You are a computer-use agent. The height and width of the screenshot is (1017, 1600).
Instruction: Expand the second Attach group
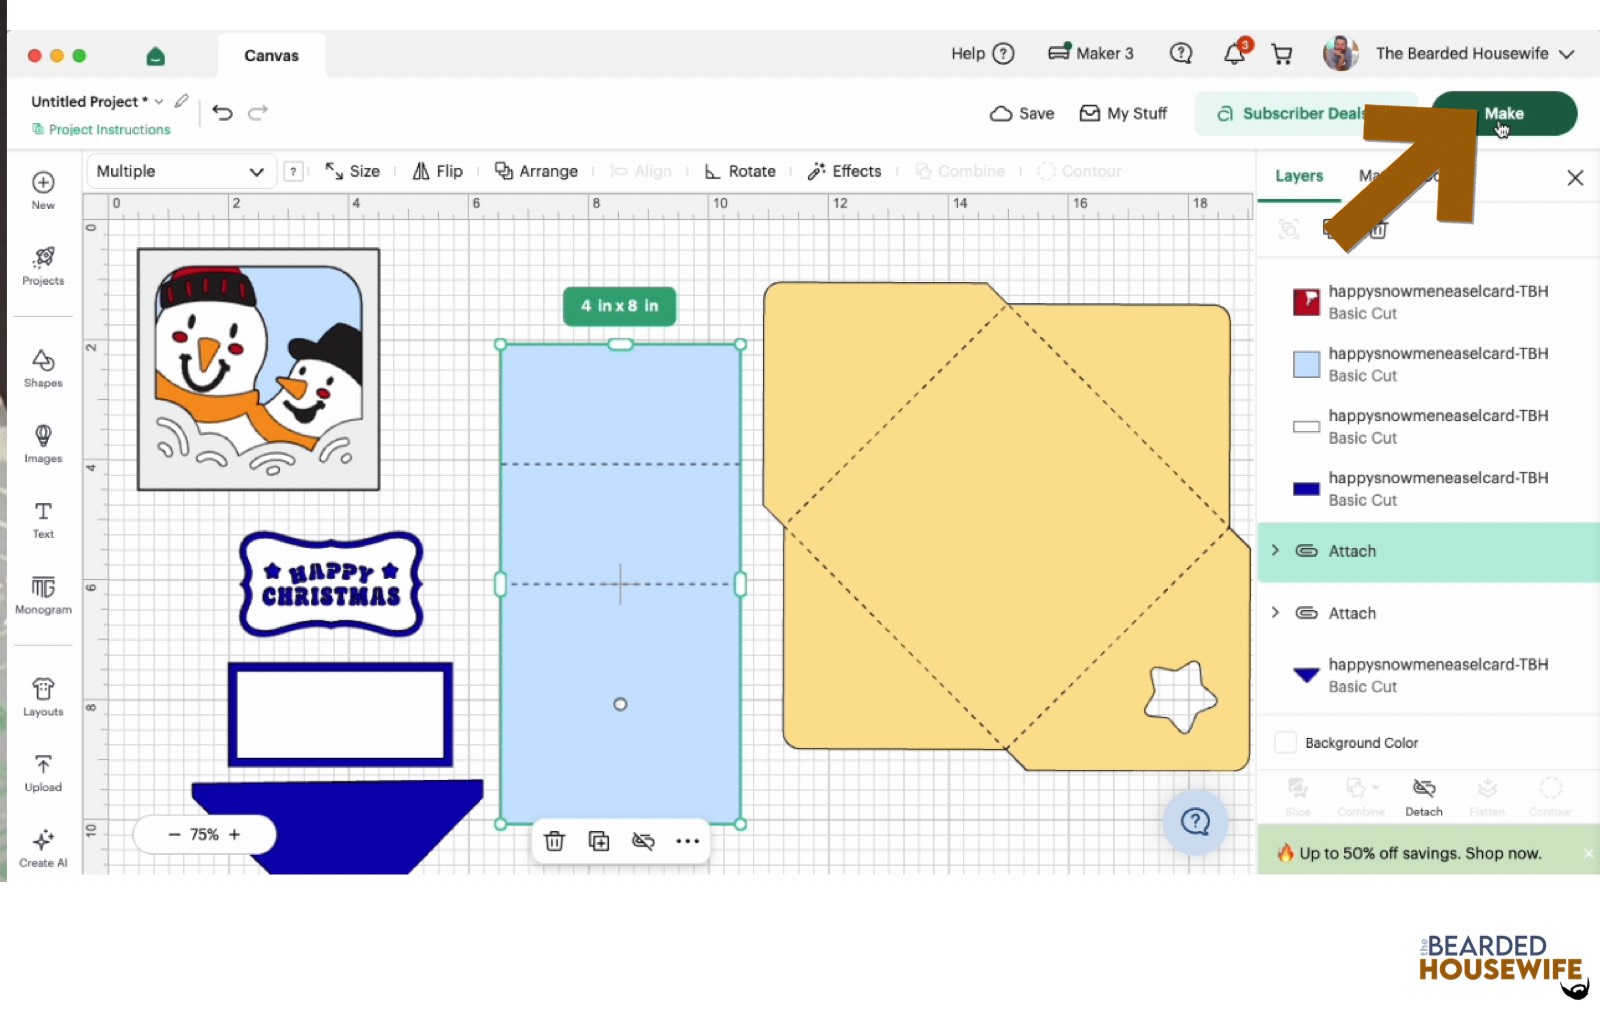tap(1275, 612)
